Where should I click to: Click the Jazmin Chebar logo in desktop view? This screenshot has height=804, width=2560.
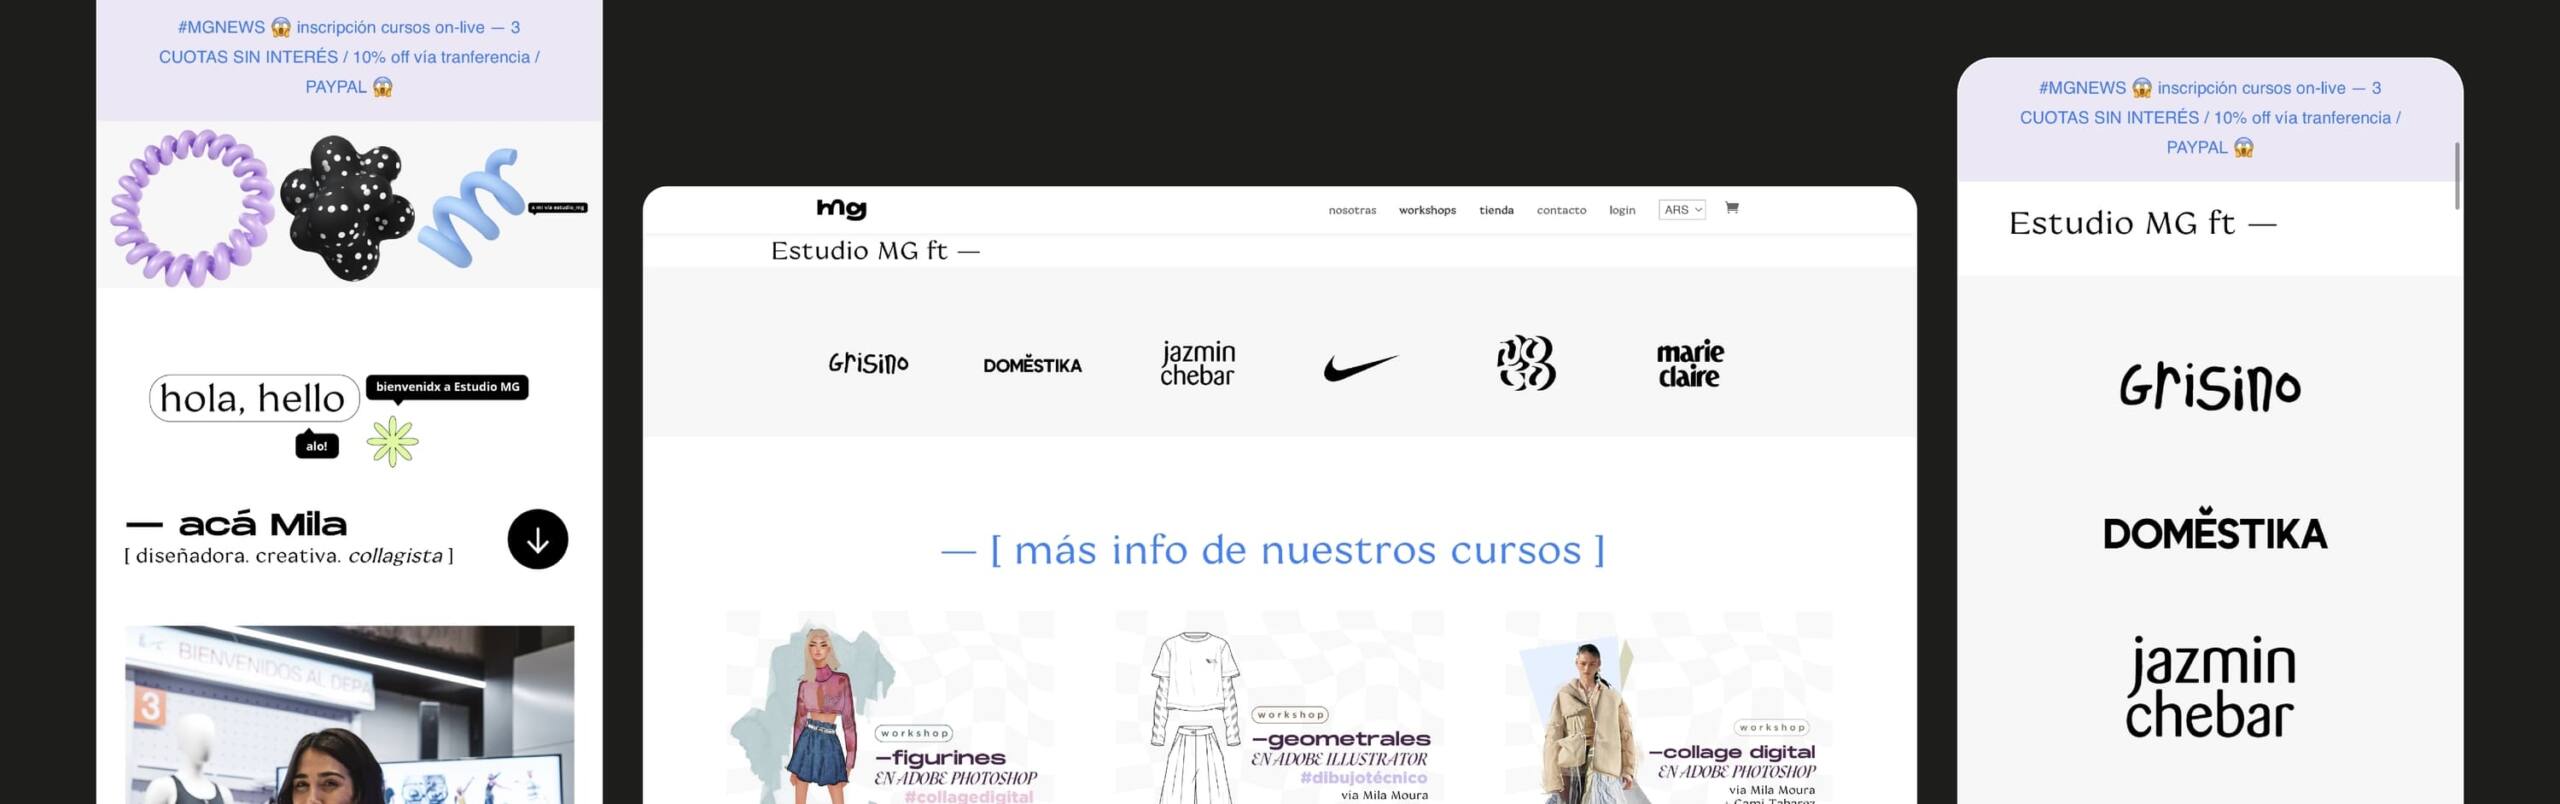tap(1197, 364)
